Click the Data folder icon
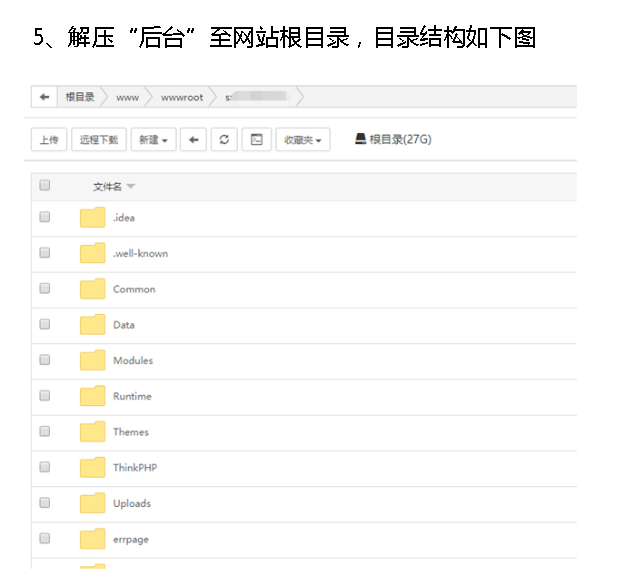 pyautogui.click(x=93, y=325)
